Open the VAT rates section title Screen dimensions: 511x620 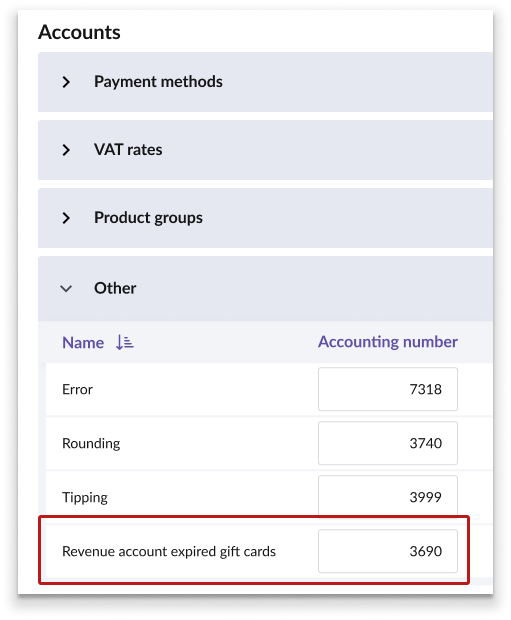coord(128,150)
